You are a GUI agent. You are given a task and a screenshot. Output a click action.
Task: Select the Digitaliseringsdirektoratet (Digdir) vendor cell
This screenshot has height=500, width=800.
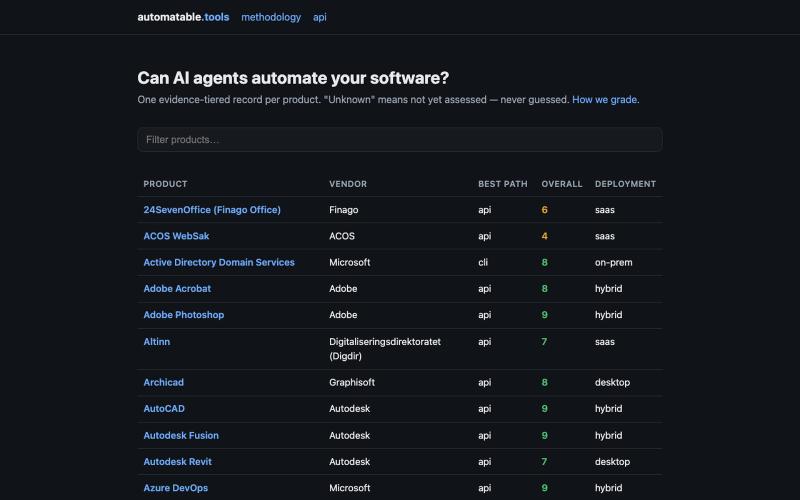click(x=385, y=348)
